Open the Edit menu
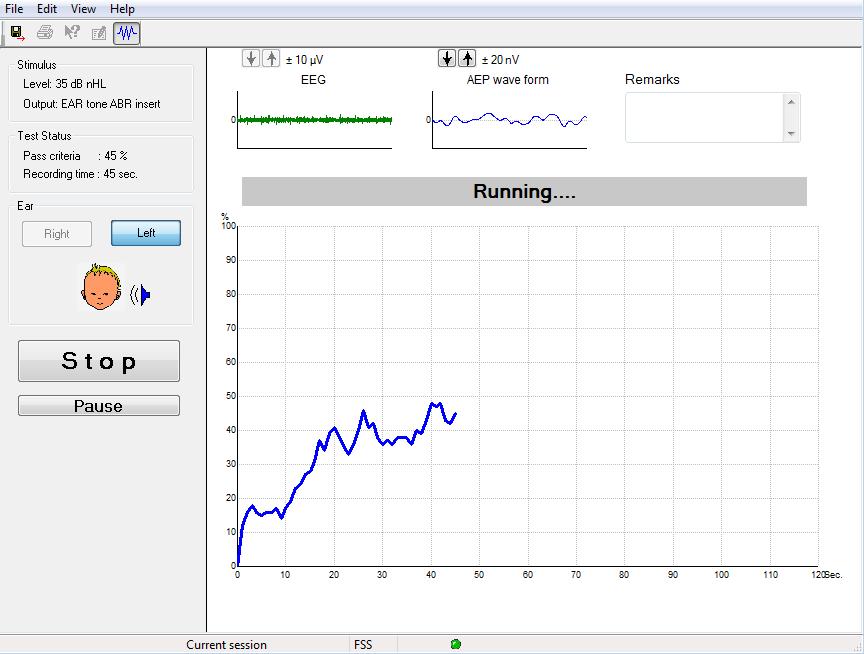Image resolution: width=864 pixels, height=654 pixels. 47,9
